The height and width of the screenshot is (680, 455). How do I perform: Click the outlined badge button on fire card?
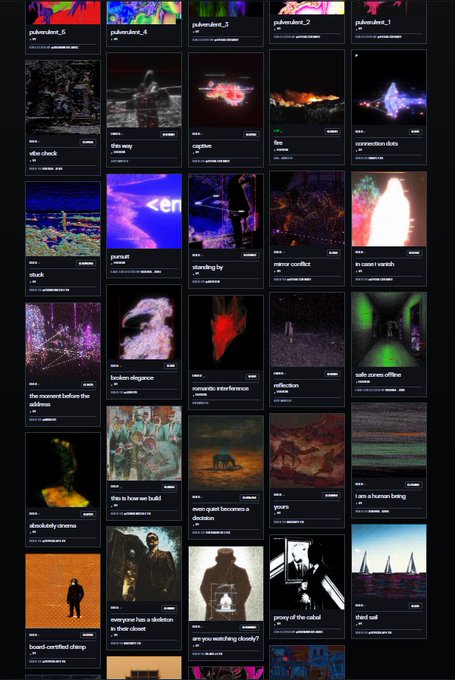click(x=332, y=131)
